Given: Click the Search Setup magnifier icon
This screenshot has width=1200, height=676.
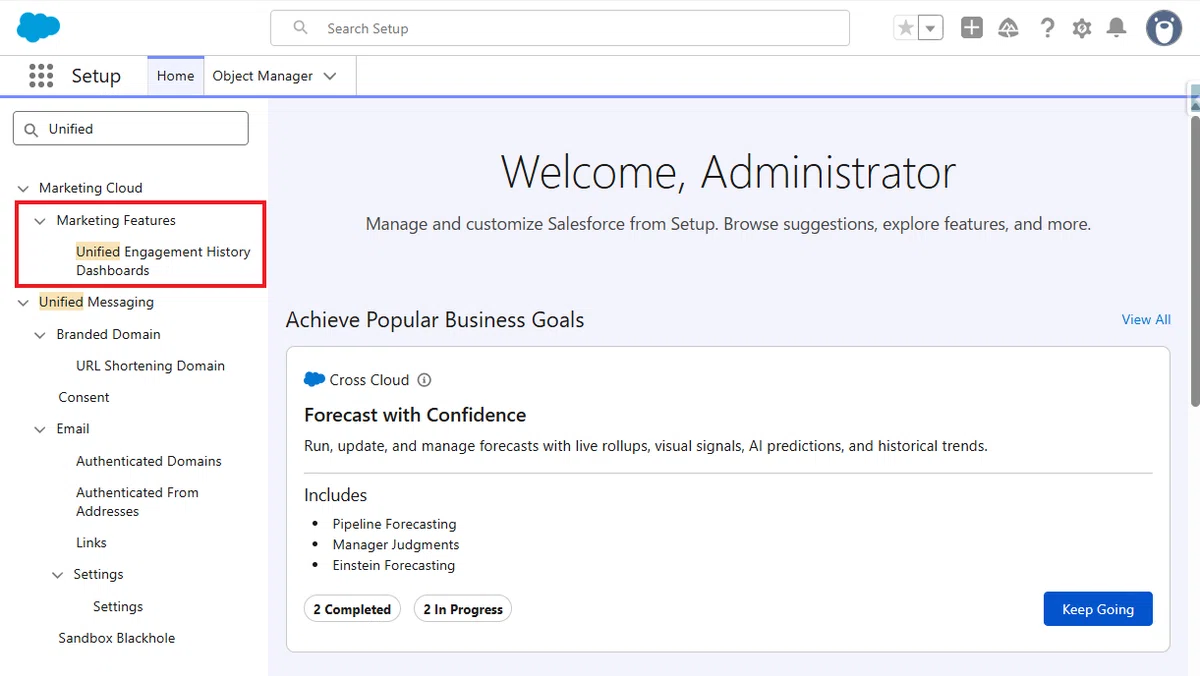Looking at the screenshot, I should click(300, 28).
